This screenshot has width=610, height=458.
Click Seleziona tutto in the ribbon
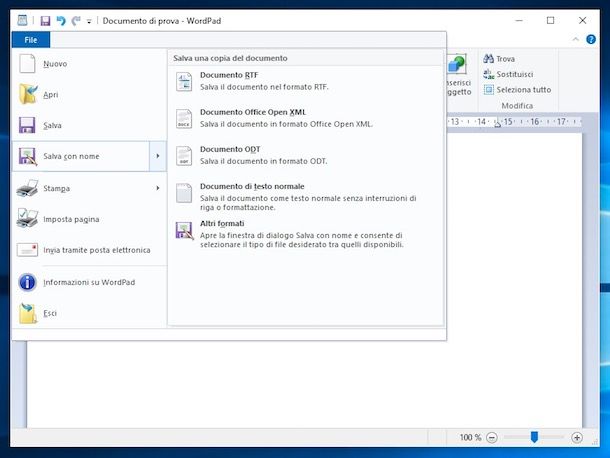tap(517, 89)
